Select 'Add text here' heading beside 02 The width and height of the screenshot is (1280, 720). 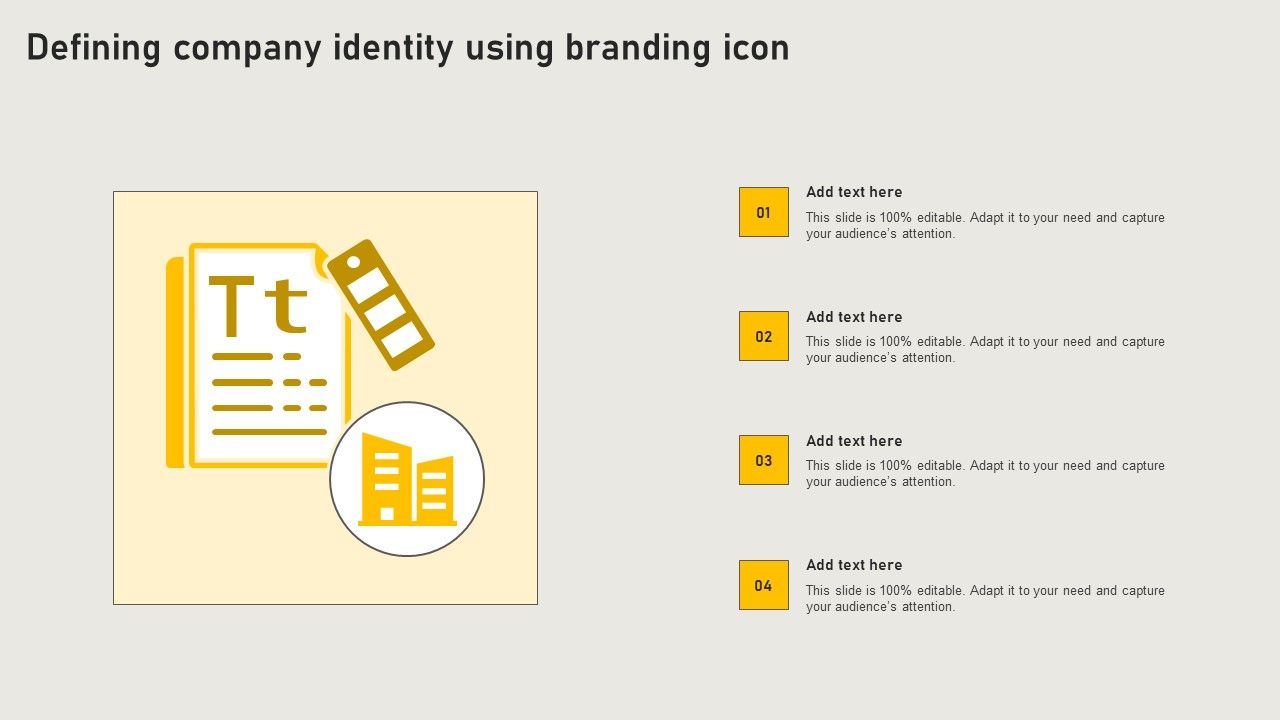(854, 317)
